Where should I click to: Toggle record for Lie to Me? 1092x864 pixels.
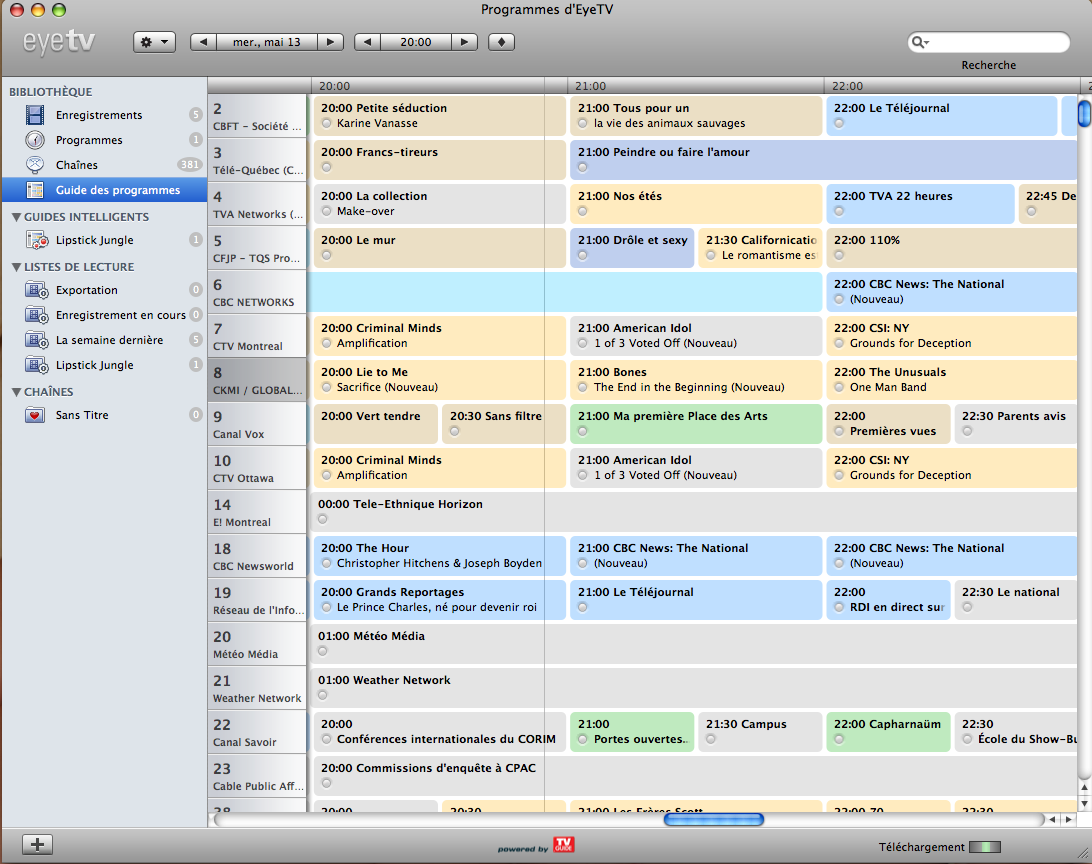[x=327, y=387]
